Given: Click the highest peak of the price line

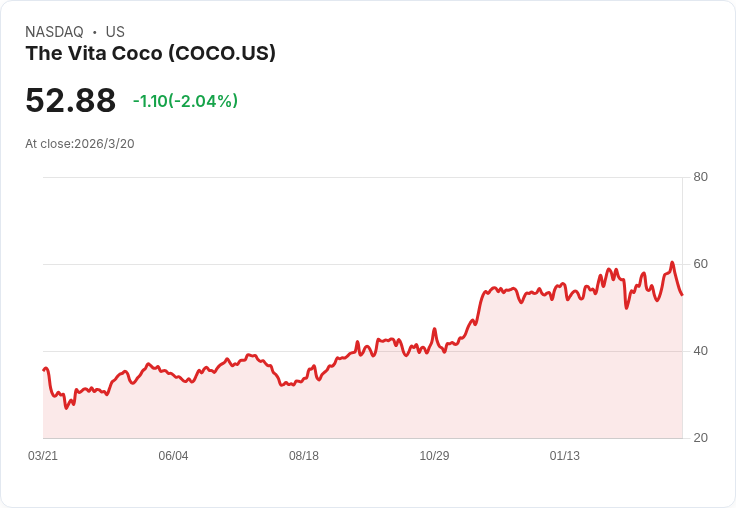Looking at the screenshot, I should coord(672,262).
